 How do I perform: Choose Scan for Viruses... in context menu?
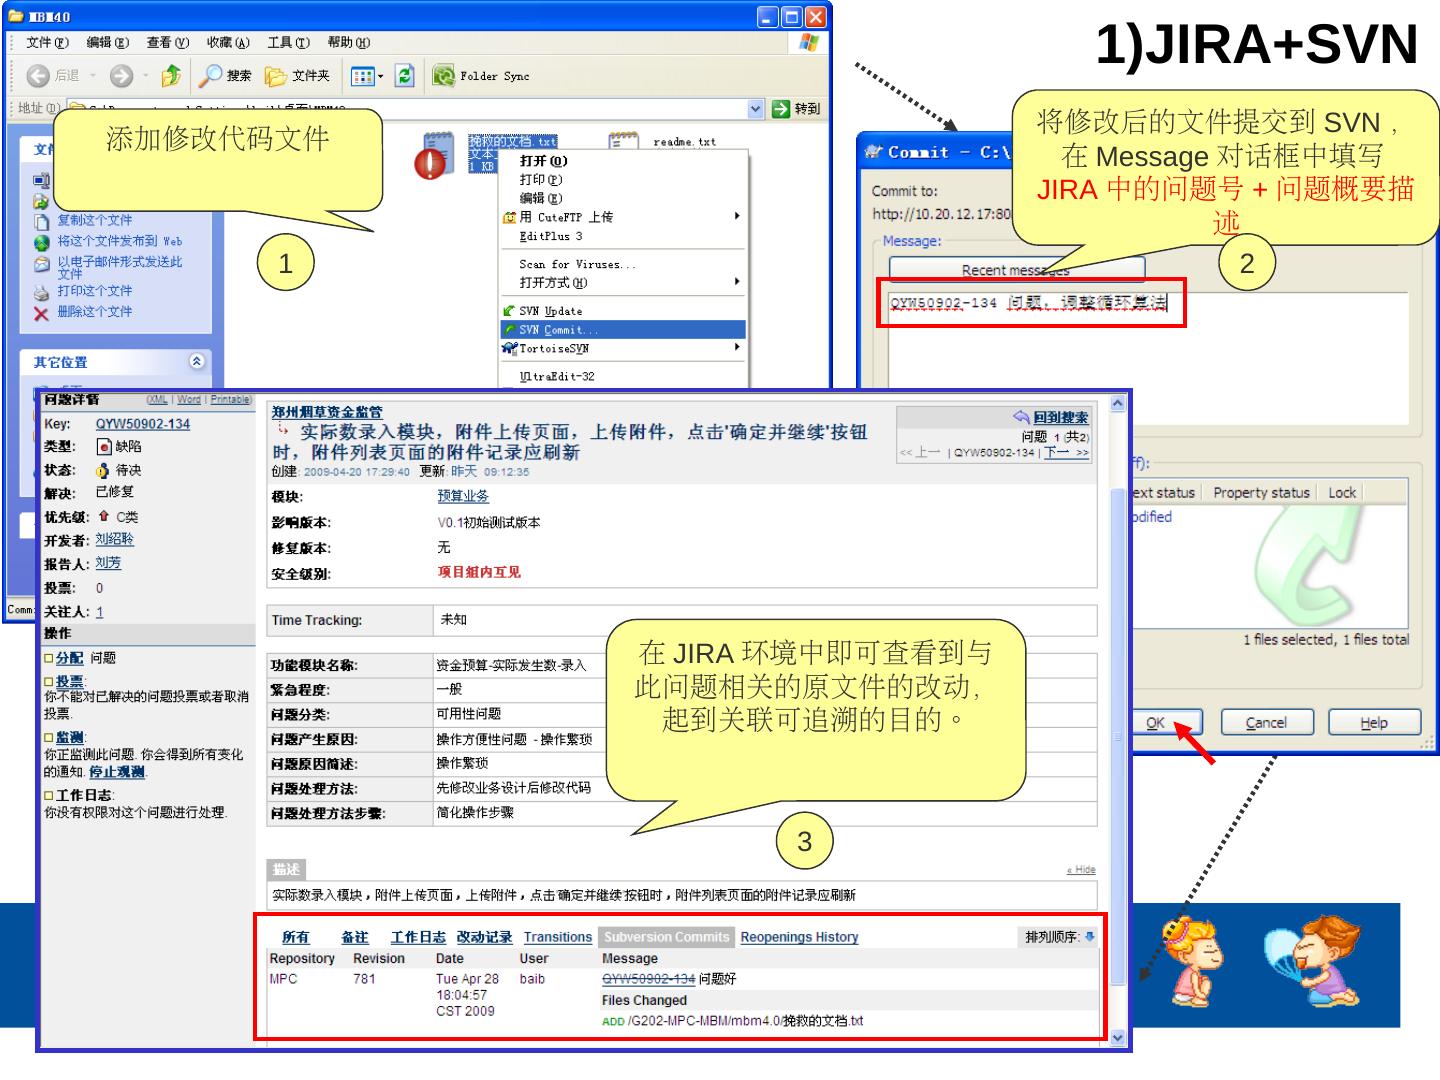623,264
